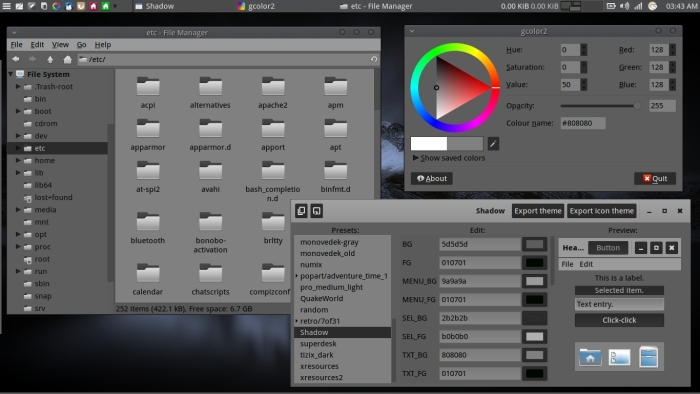Go up to the parent folder in File Manager
This screenshot has width=700, height=394.
(x=50, y=59)
